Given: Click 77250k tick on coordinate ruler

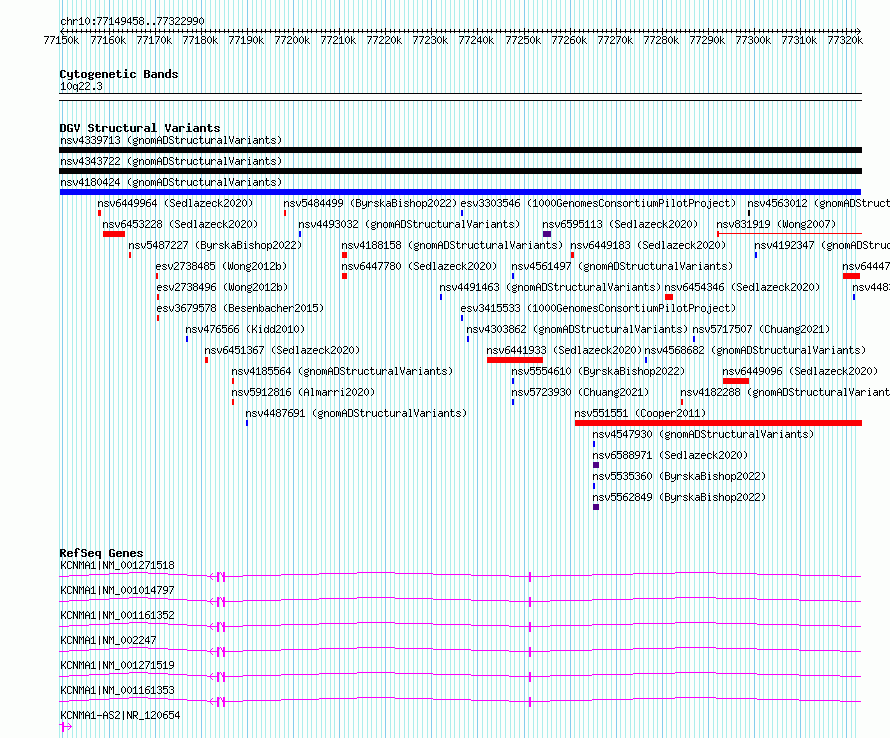Looking at the screenshot, I should point(523,40).
